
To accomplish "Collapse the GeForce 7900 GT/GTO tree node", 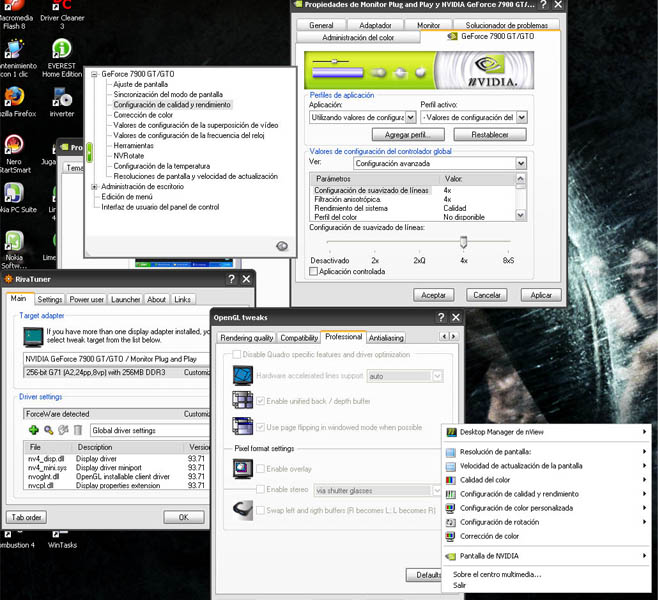I will coord(94,74).
